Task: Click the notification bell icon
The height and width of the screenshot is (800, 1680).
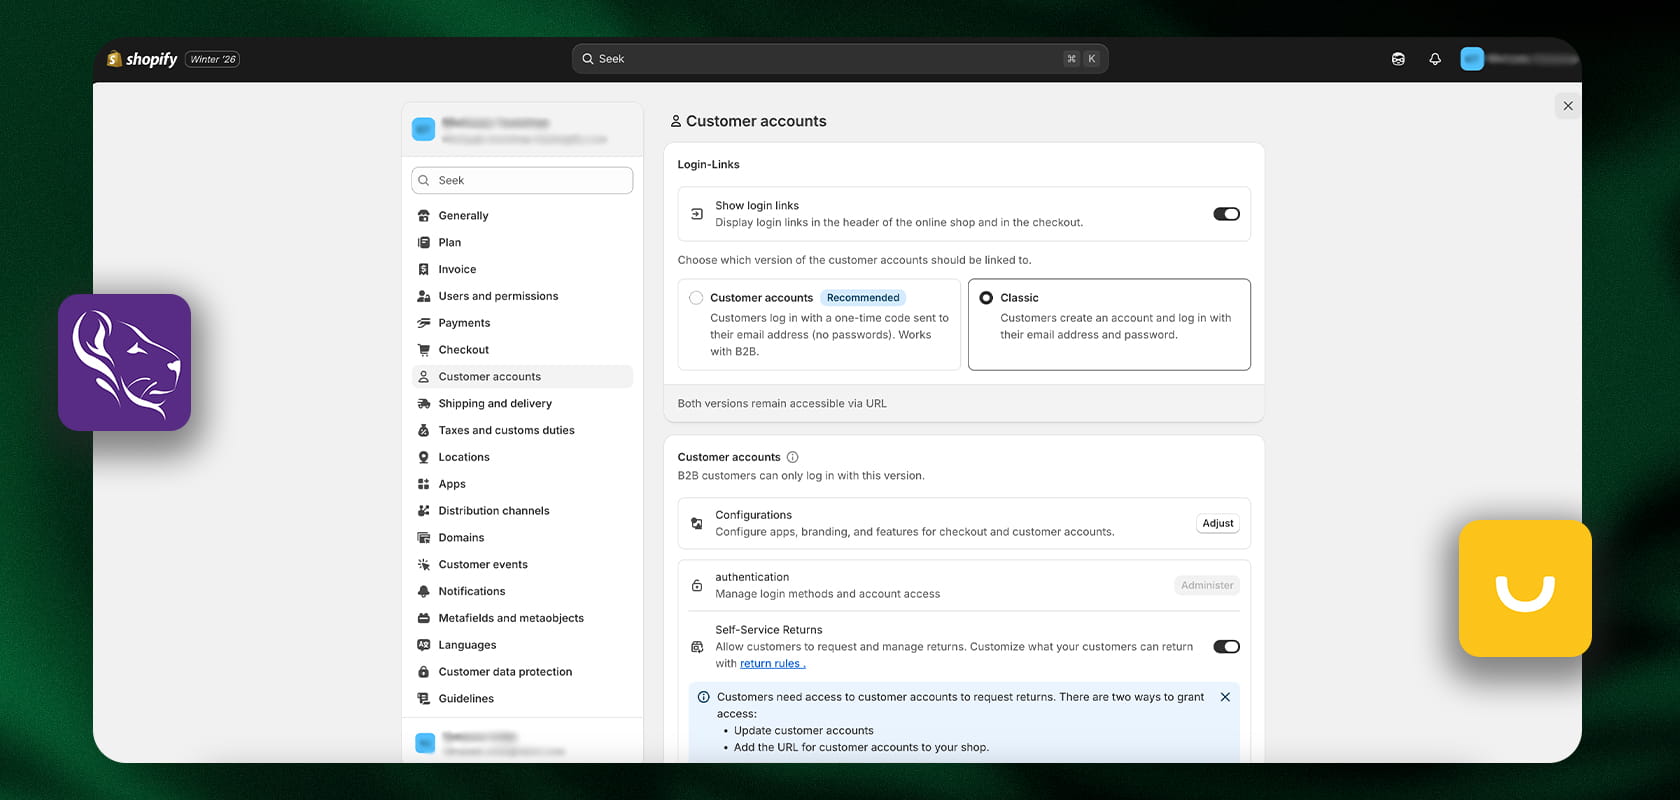Action: [x=1435, y=59]
